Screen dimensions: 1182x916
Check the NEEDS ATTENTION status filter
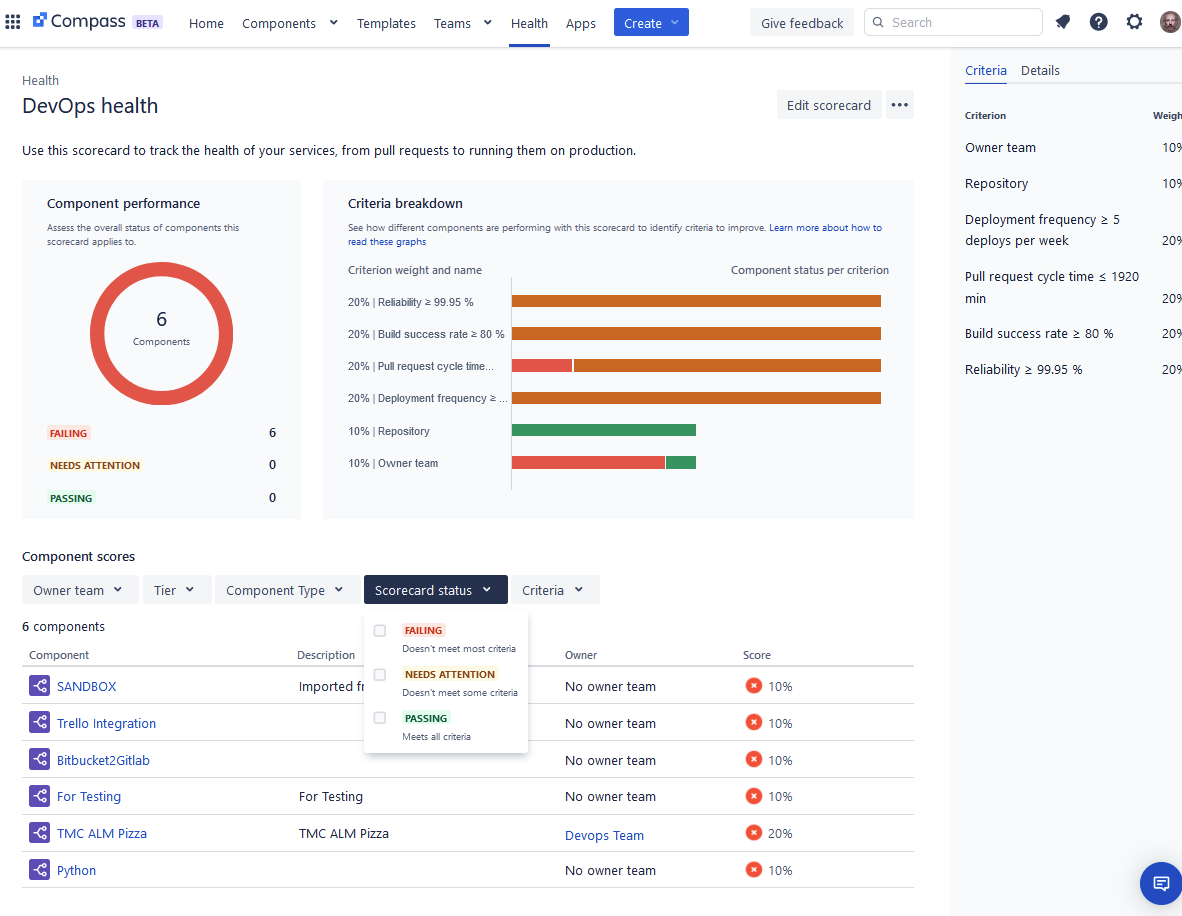379,674
